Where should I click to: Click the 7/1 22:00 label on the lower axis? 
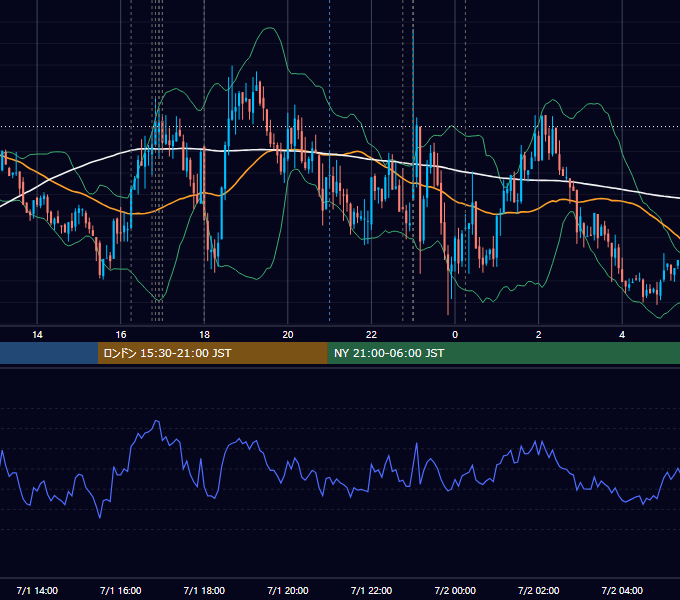click(371, 590)
